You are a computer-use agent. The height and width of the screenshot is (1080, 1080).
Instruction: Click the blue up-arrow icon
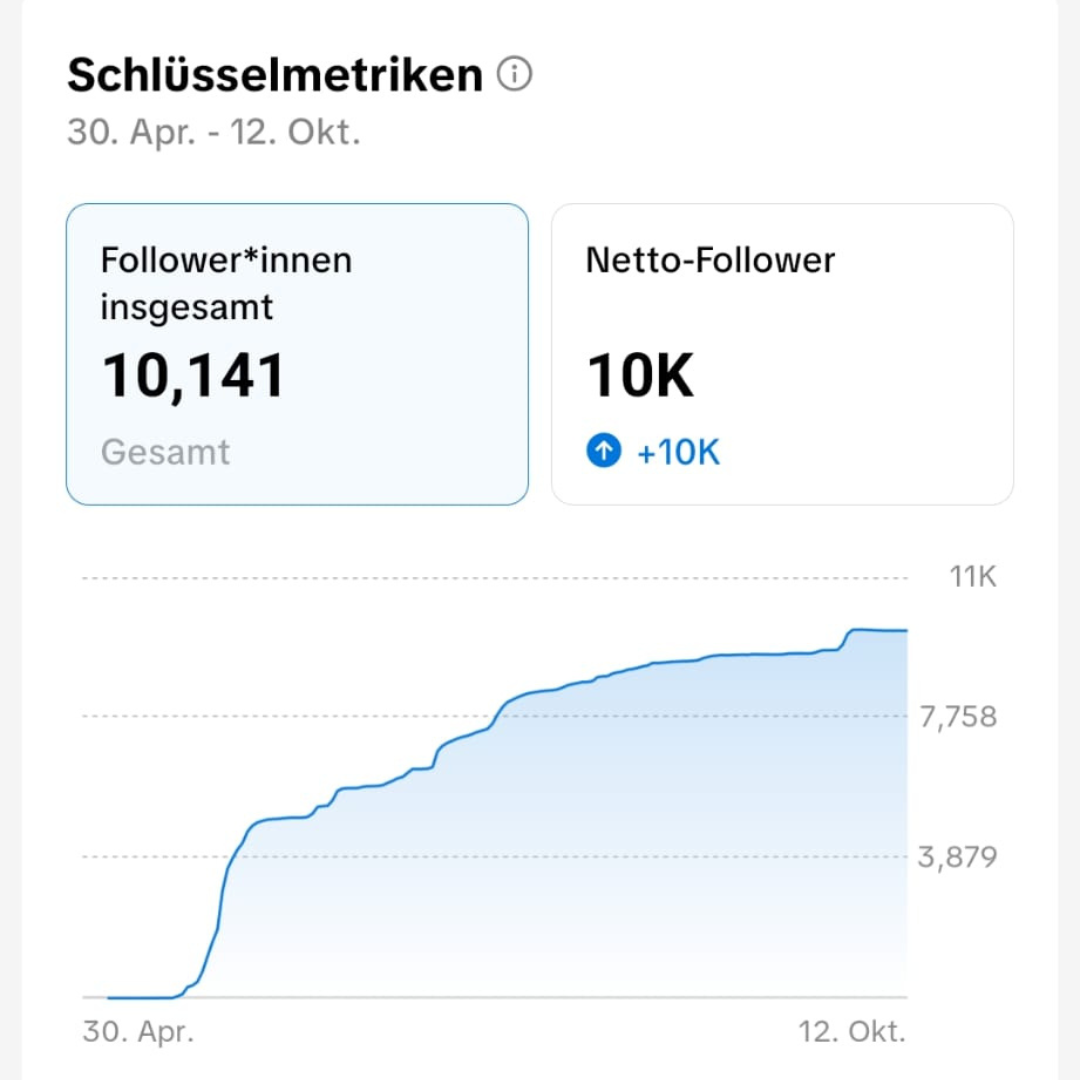point(603,452)
